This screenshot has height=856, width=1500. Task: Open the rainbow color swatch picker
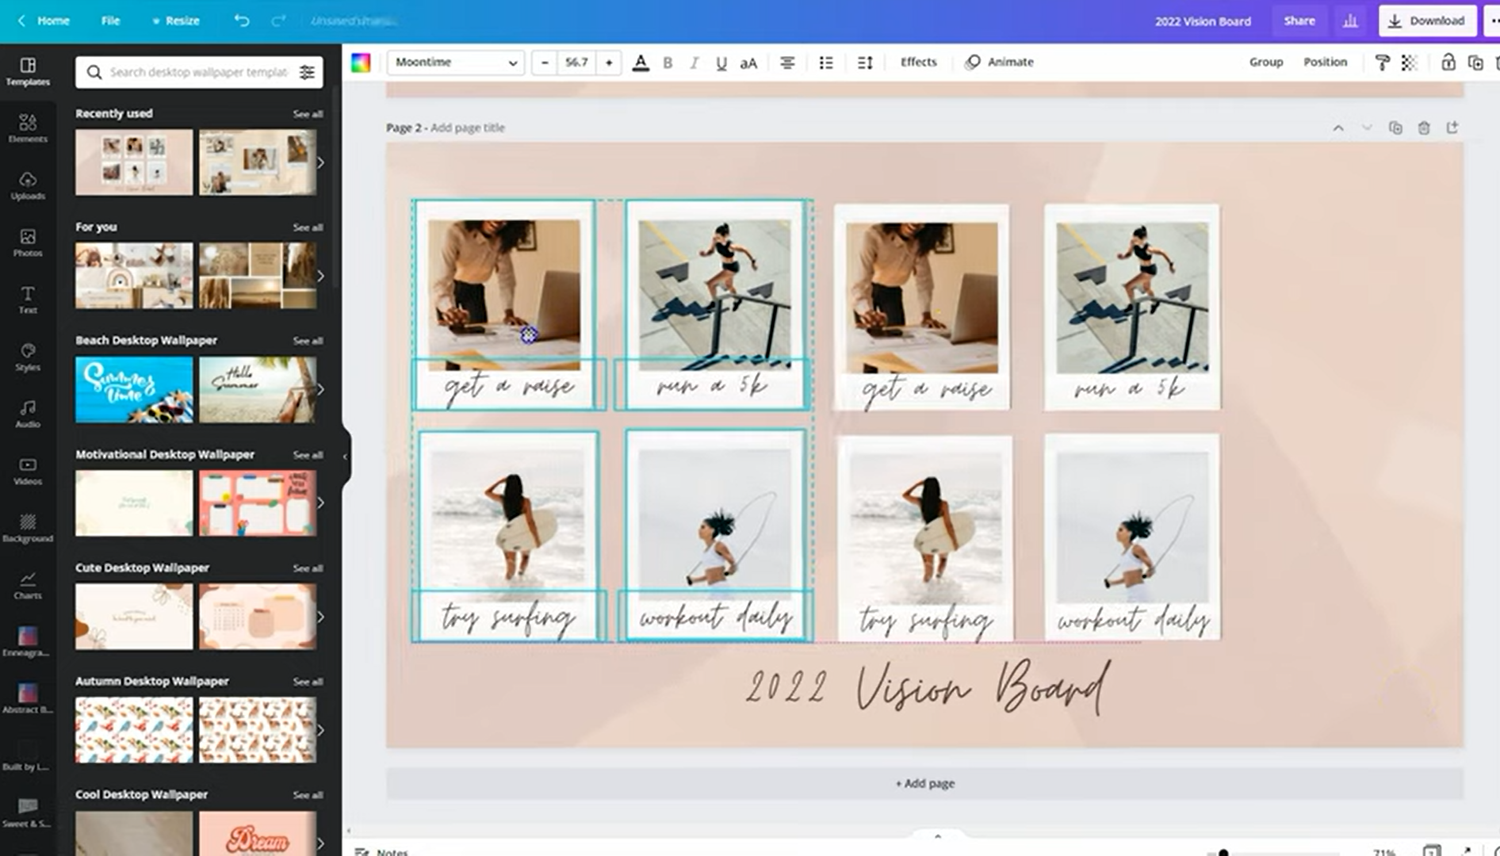click(362, 61)
